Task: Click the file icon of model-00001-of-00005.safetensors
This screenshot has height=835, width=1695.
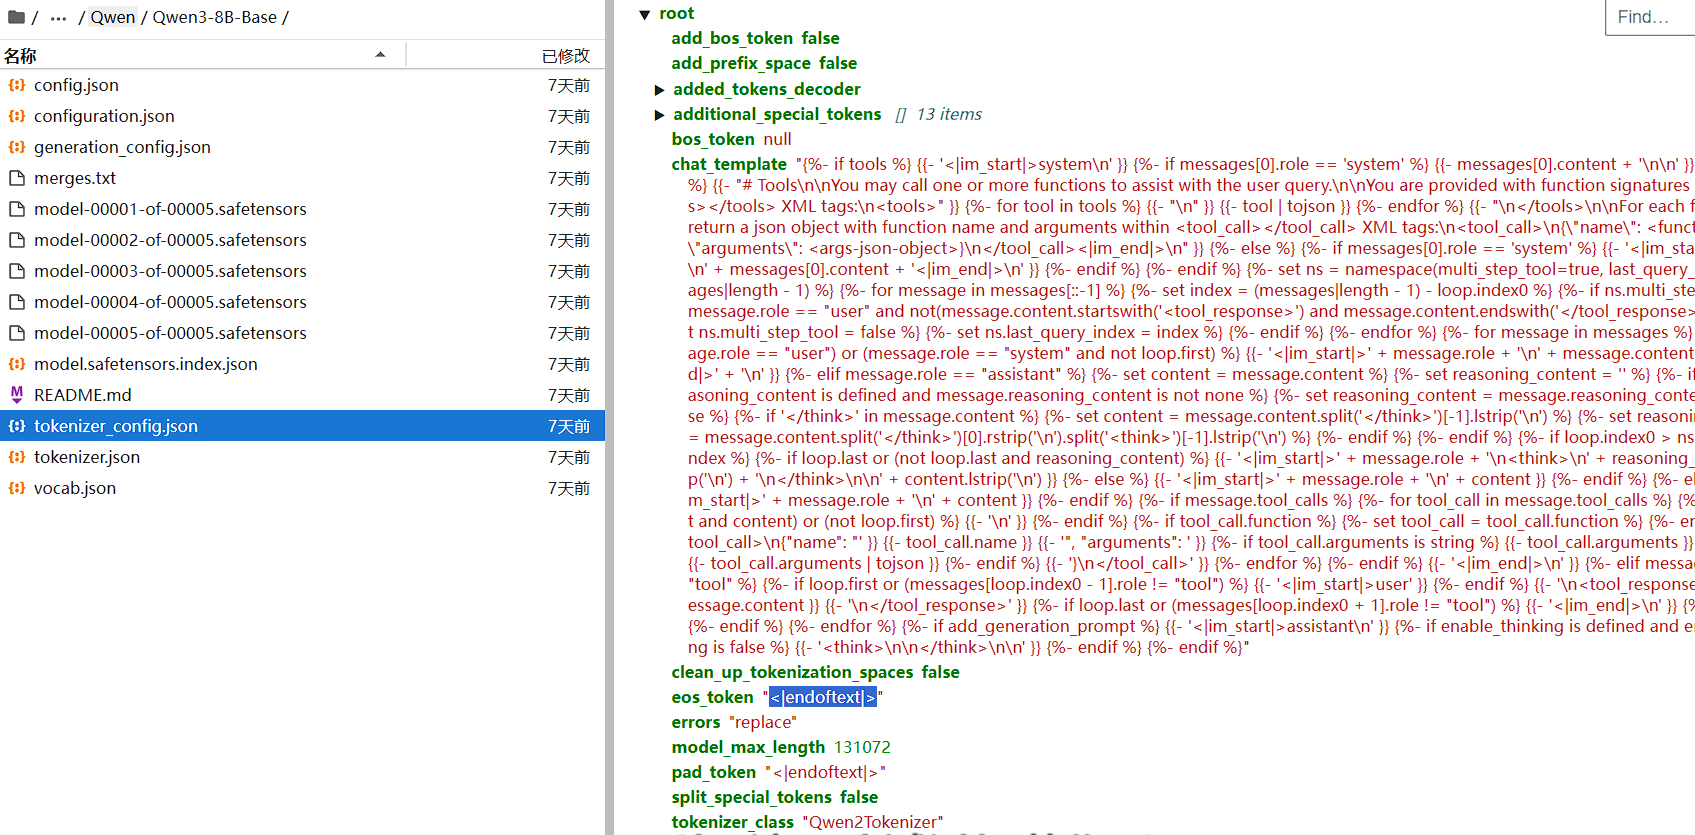Action: (x=17, y=209)
